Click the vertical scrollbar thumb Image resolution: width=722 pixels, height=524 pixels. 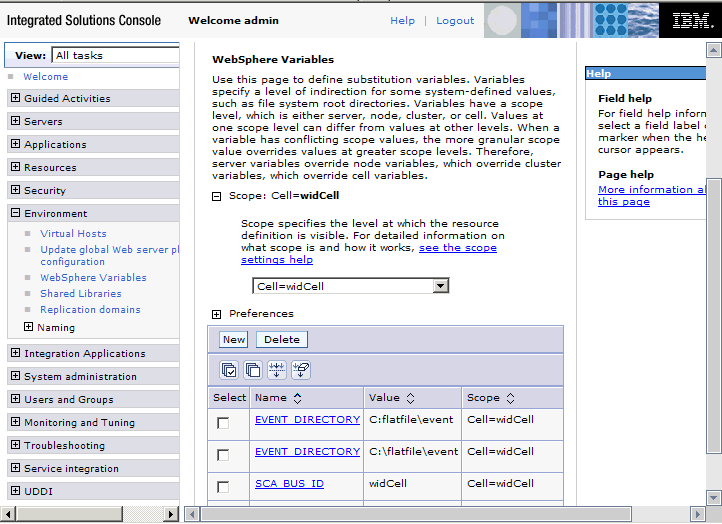click(x=714, y=315)
